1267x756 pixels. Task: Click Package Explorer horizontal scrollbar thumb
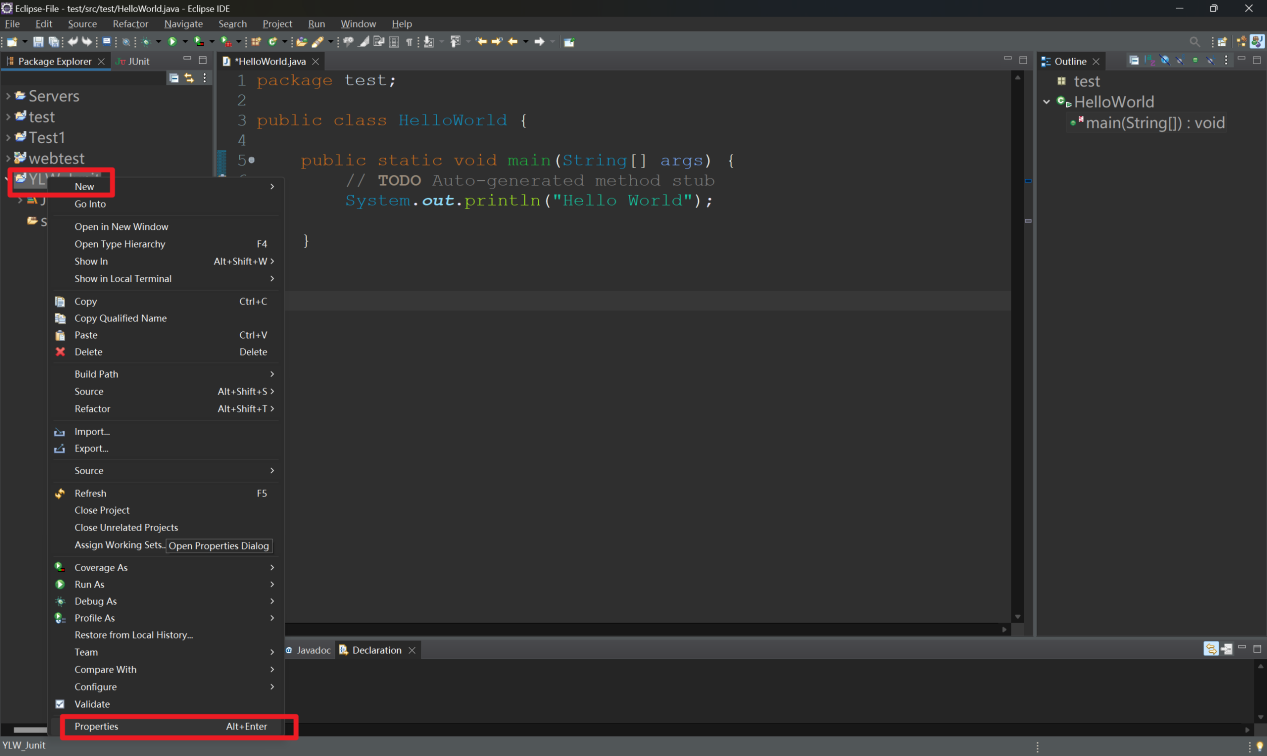pyautogui.click(x=30, y=730)
